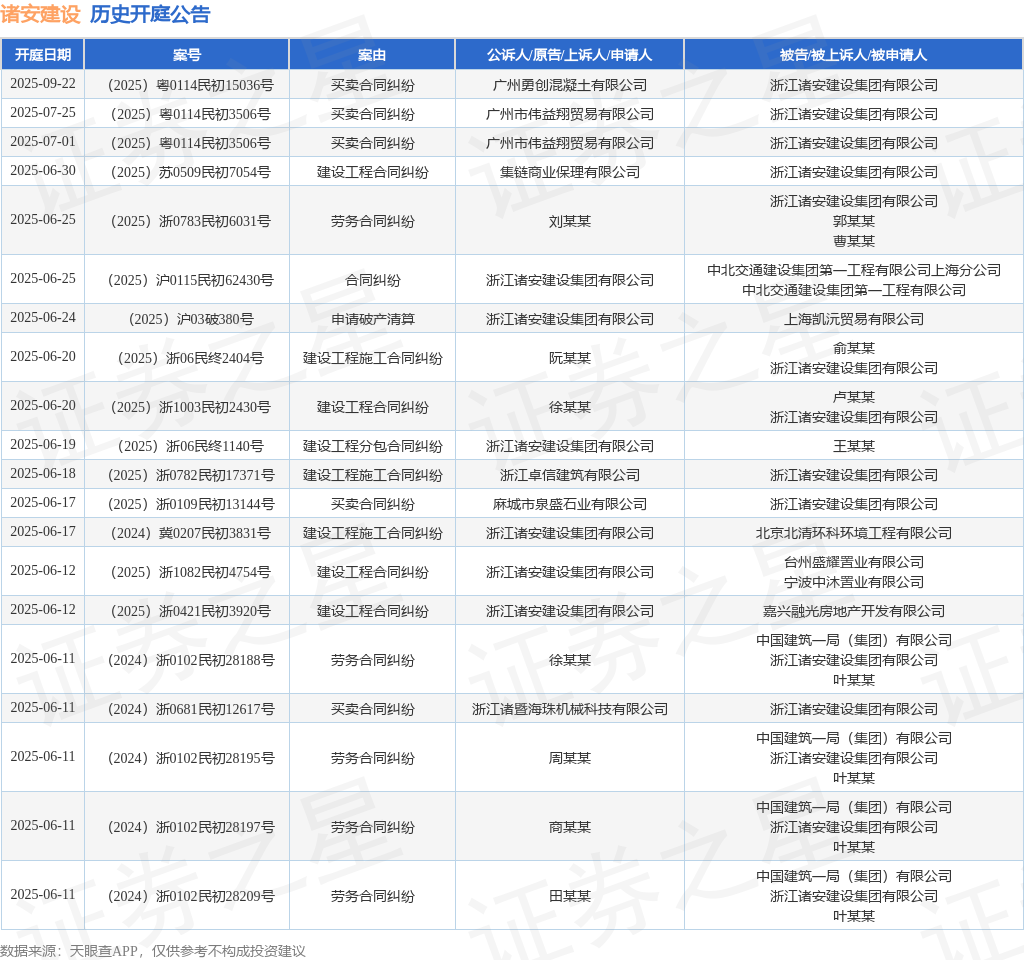Click case number （2025）浙0783民初6031号
Viewport: 1024px width, 960px height.
pyautogui.click(x=187, y=221)
